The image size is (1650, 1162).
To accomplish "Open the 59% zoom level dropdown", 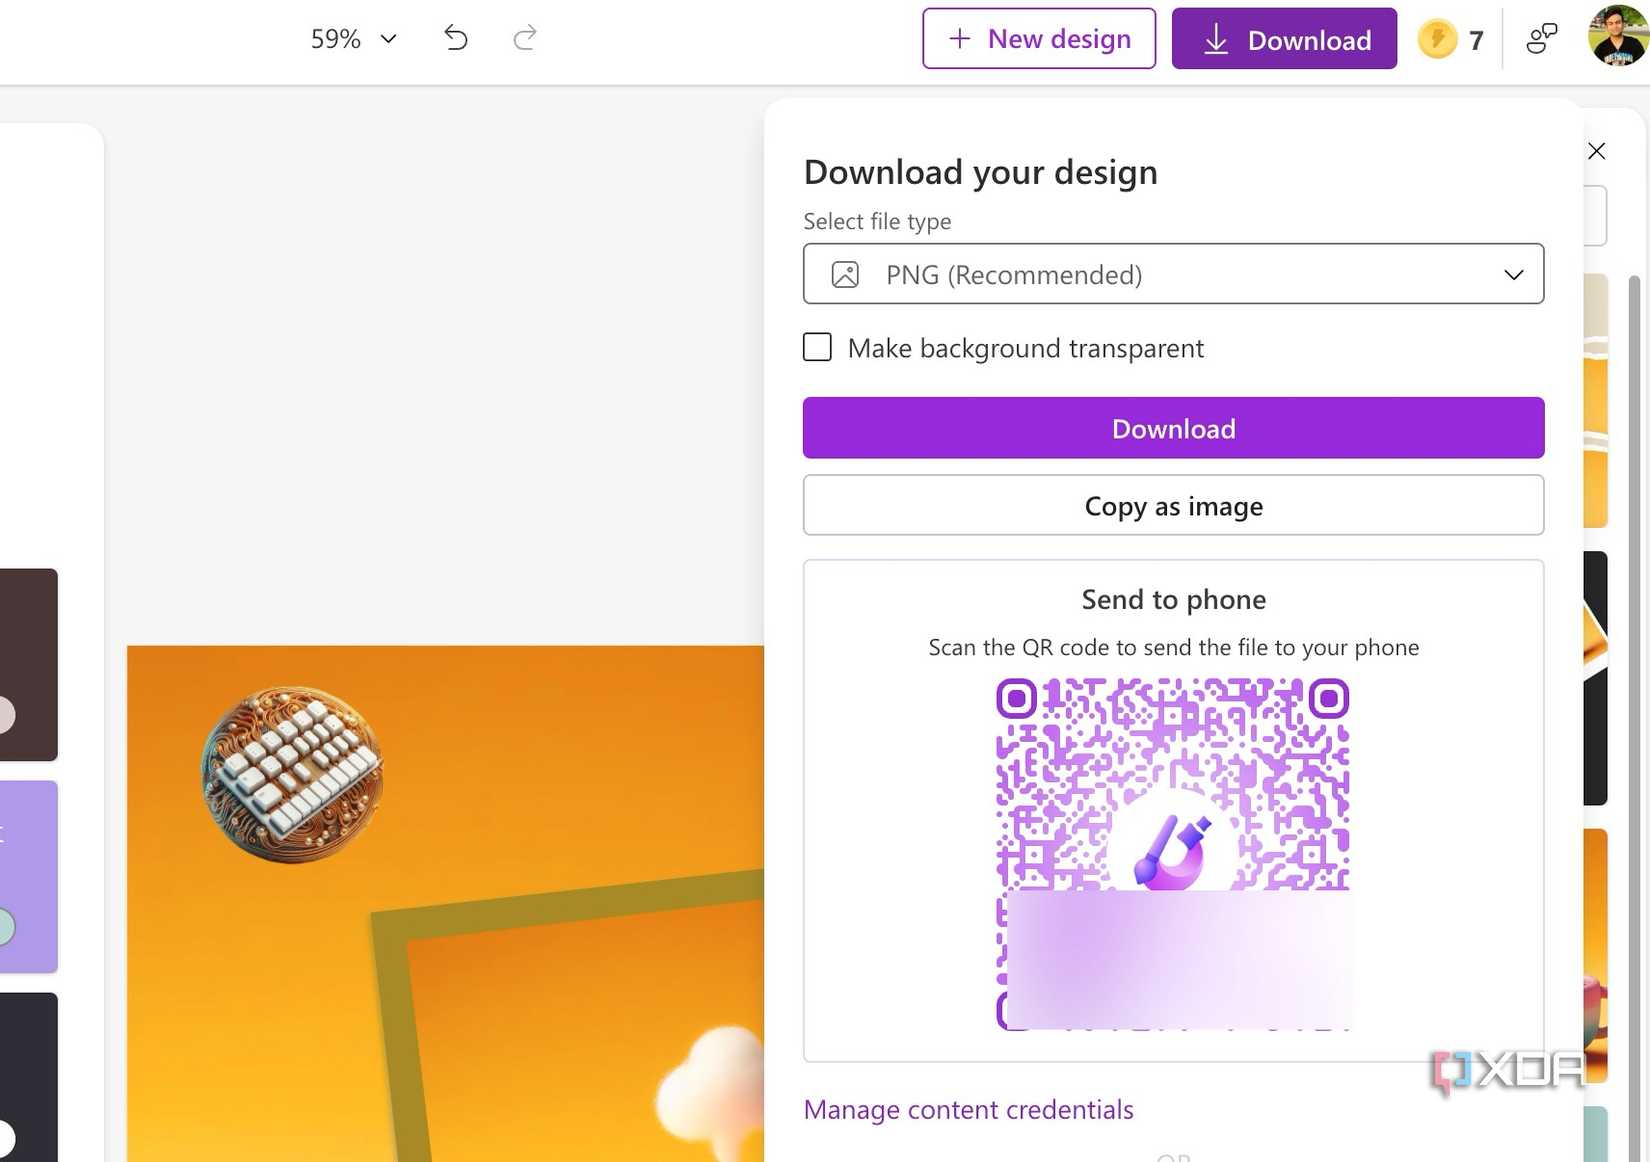I will pyautogui.click(x=354, y=39).
